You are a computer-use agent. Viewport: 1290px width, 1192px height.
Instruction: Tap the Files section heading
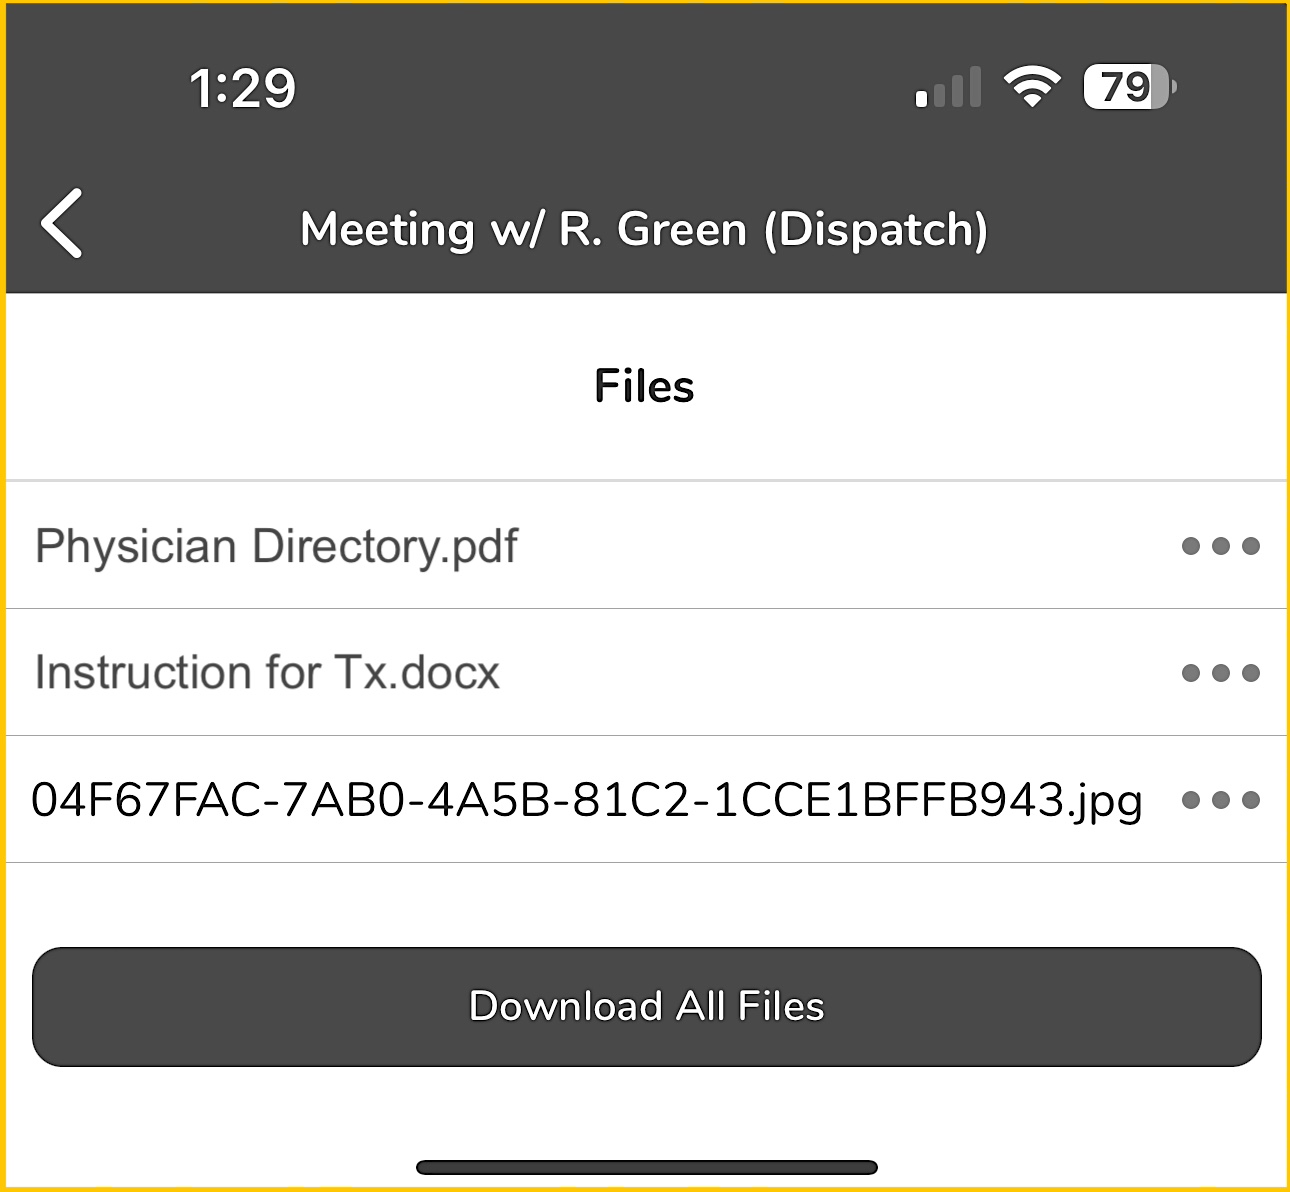click(x=644, y=386)
